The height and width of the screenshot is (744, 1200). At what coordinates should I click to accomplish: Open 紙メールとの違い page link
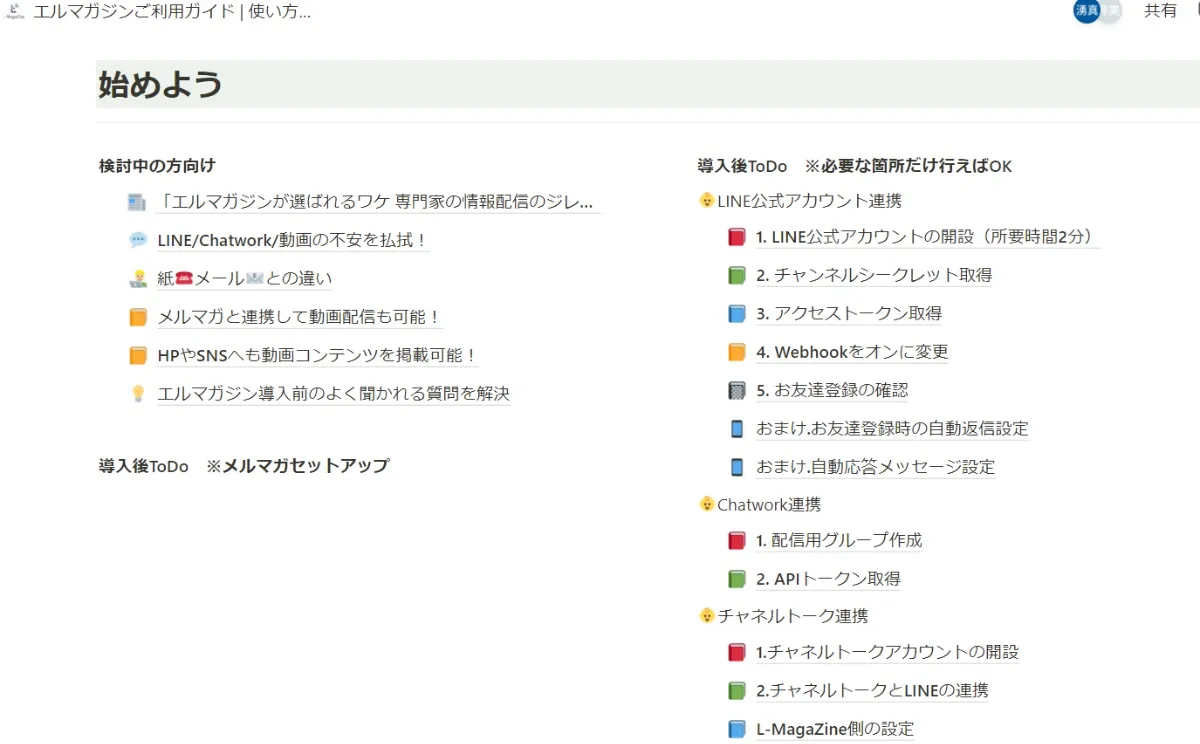click(245, 279)
